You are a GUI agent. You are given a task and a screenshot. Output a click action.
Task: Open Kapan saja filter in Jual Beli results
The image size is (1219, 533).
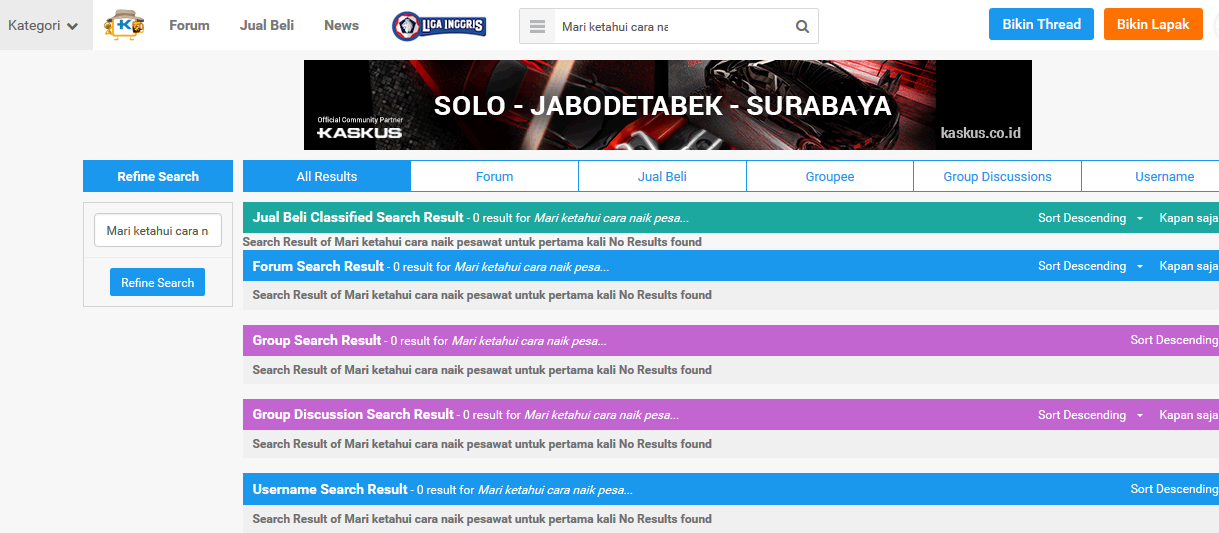pyautogui.click(x=1189, y=218)
